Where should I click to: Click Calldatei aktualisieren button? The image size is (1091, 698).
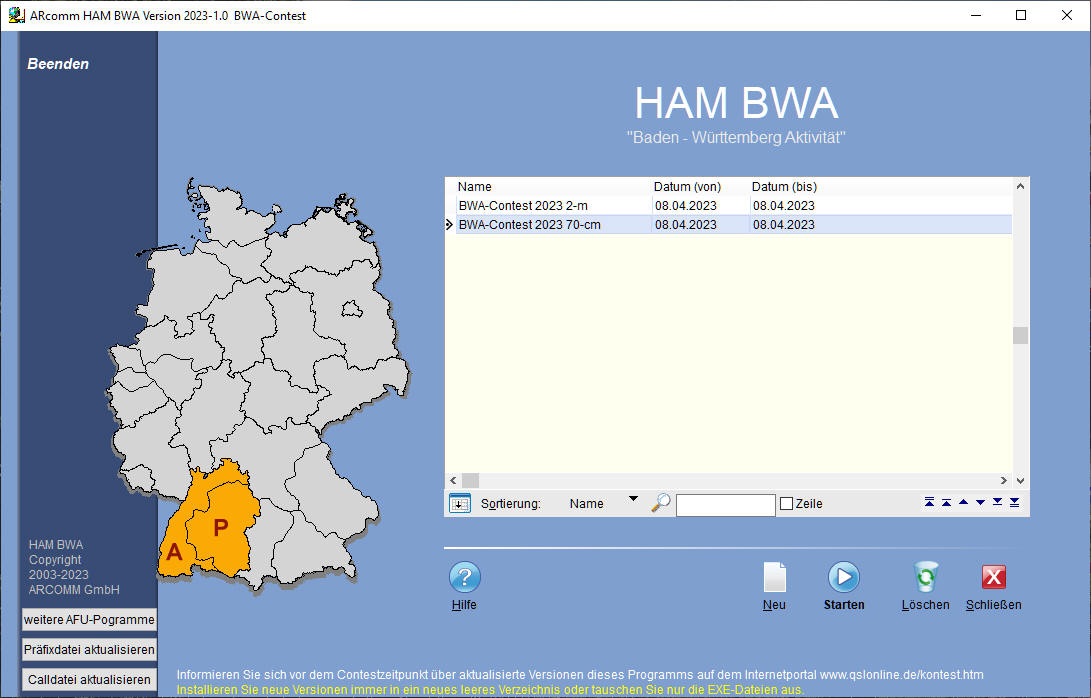click(89, 679)
